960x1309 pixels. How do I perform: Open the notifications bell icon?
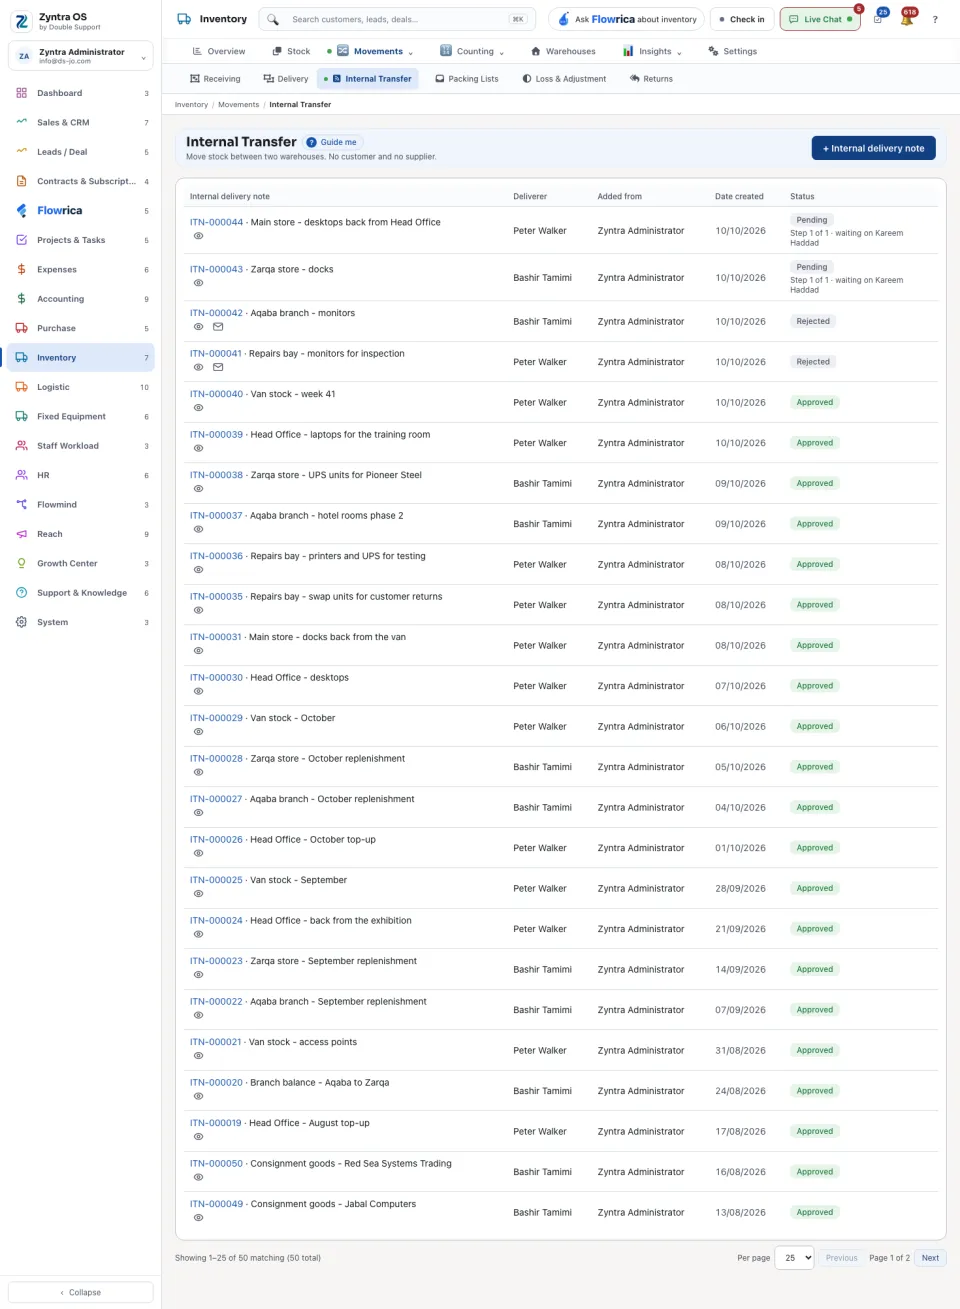(906, 19)
